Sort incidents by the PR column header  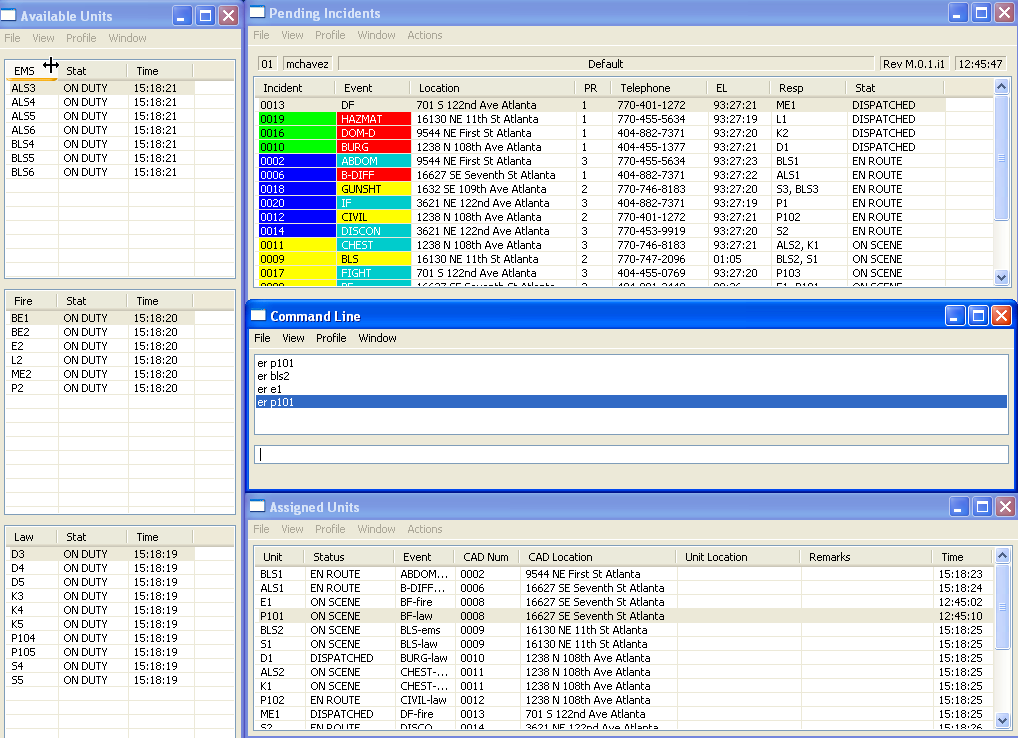tap(590, 88)
